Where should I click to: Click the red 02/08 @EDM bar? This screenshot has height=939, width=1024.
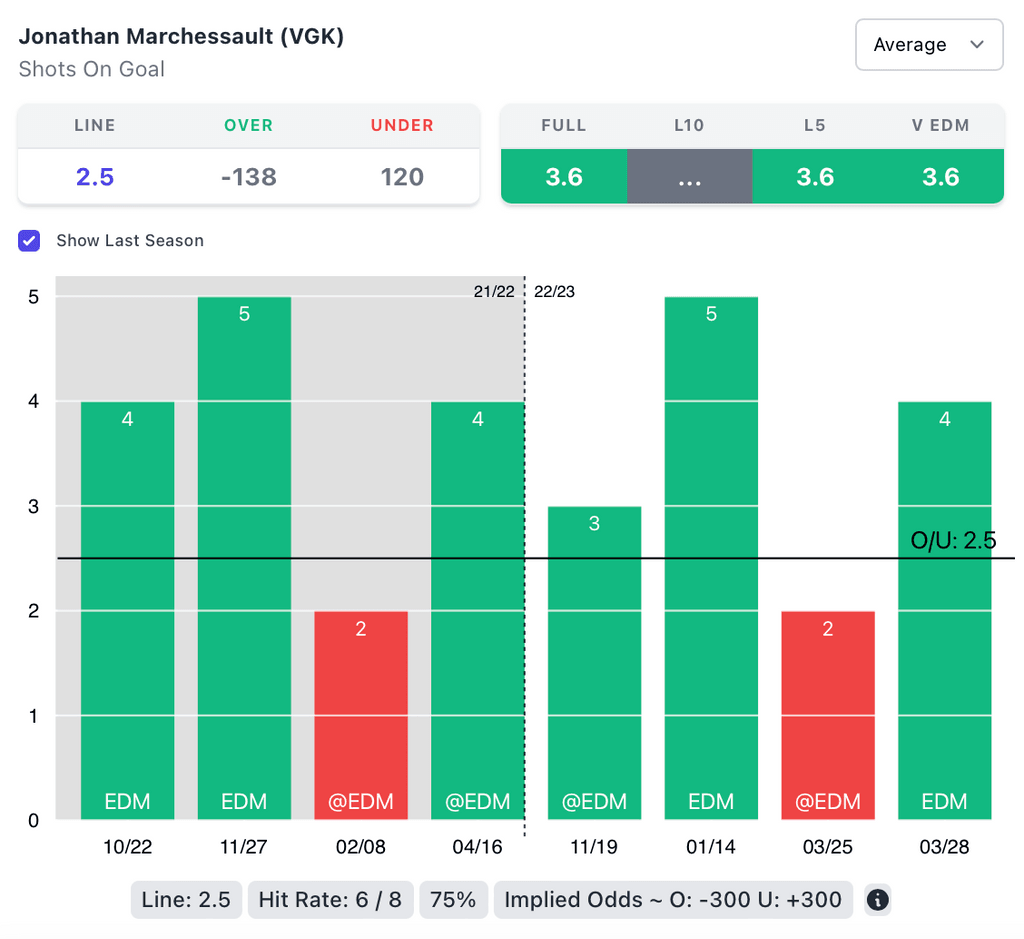pyautogui.click(x=361, y=715)
